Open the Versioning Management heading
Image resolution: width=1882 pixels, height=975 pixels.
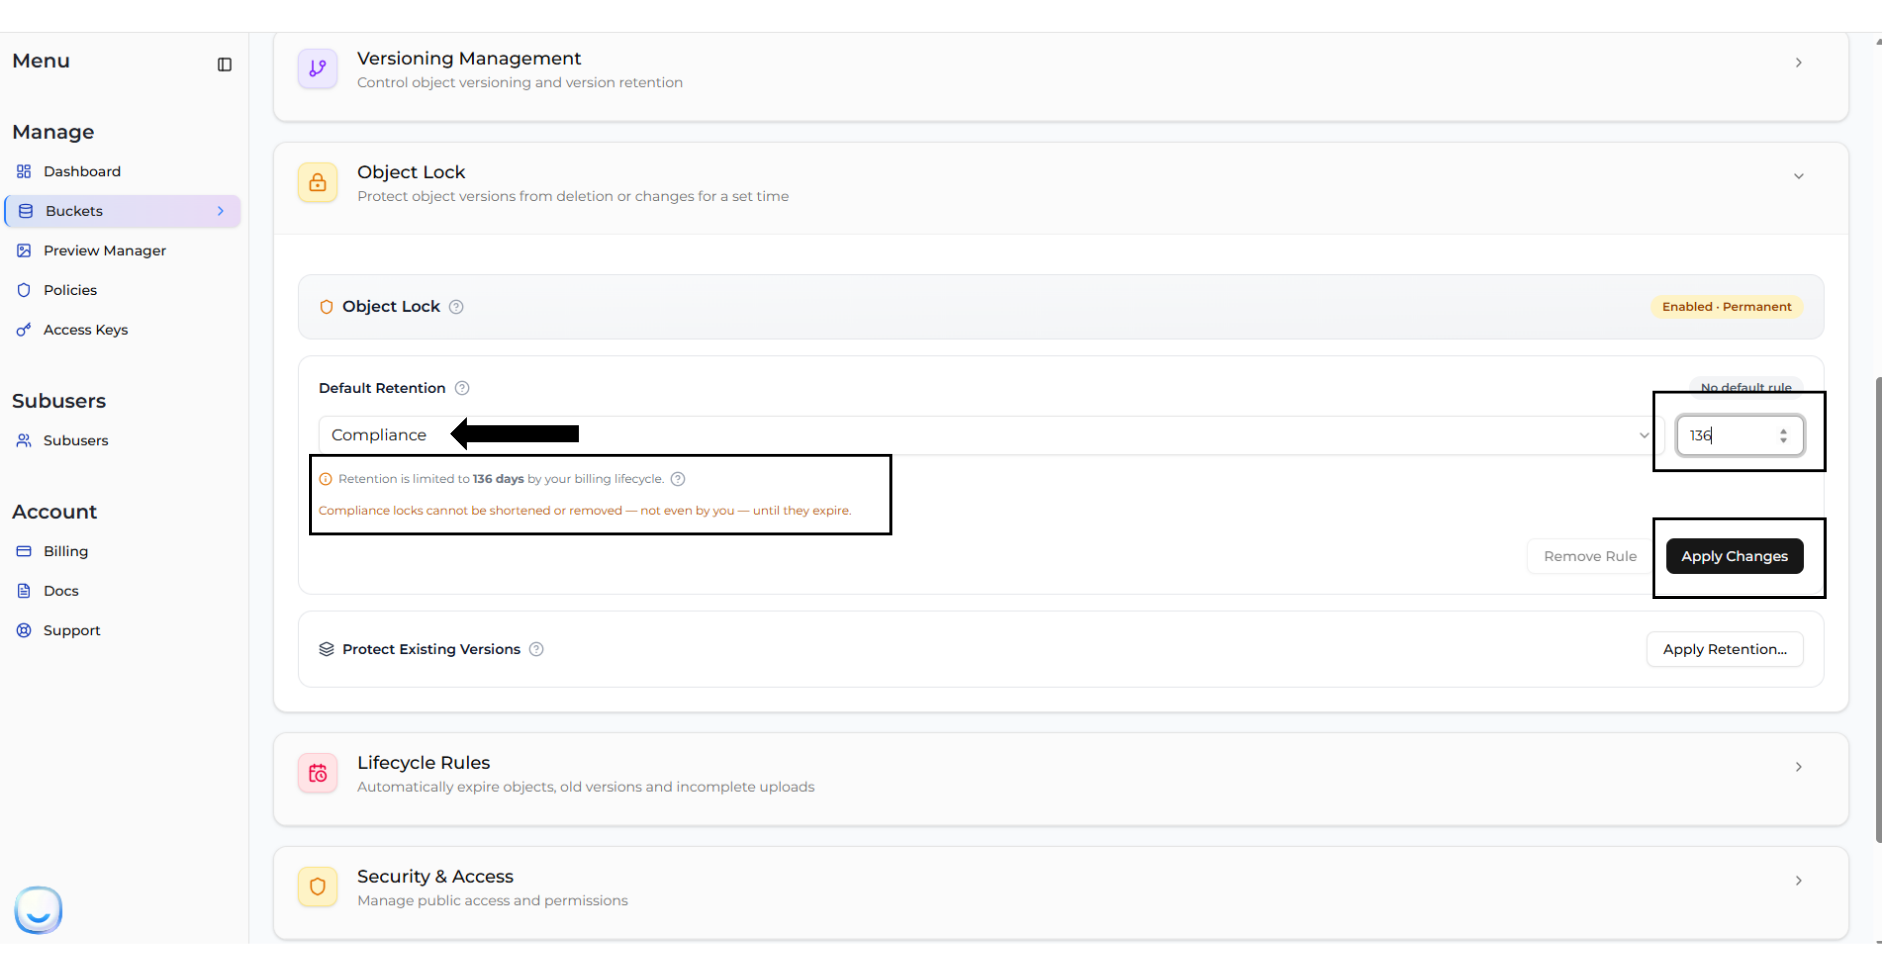click(469, 59)
